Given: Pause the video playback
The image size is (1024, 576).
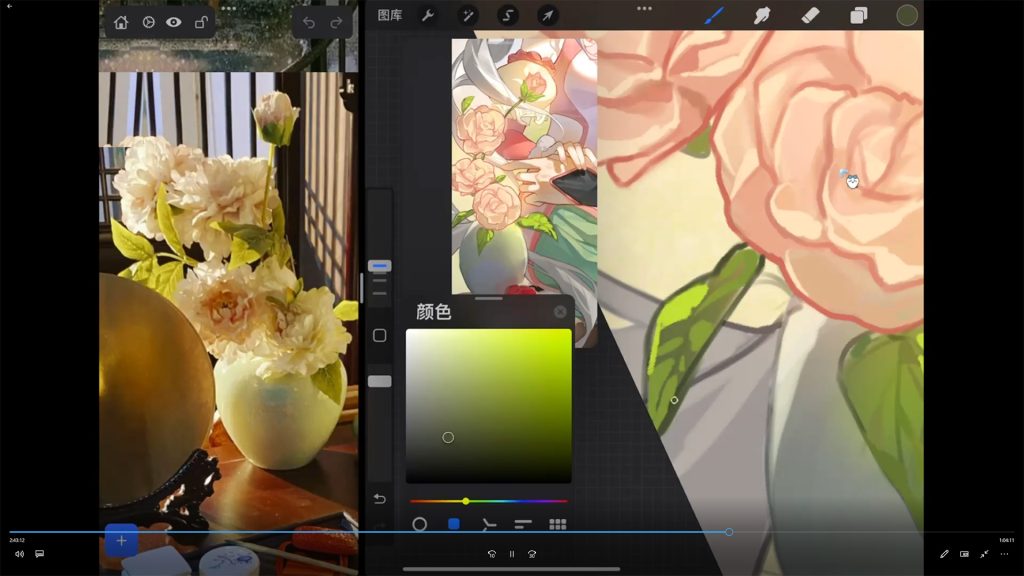Looking at the screenshot, I should pos(512,554).
